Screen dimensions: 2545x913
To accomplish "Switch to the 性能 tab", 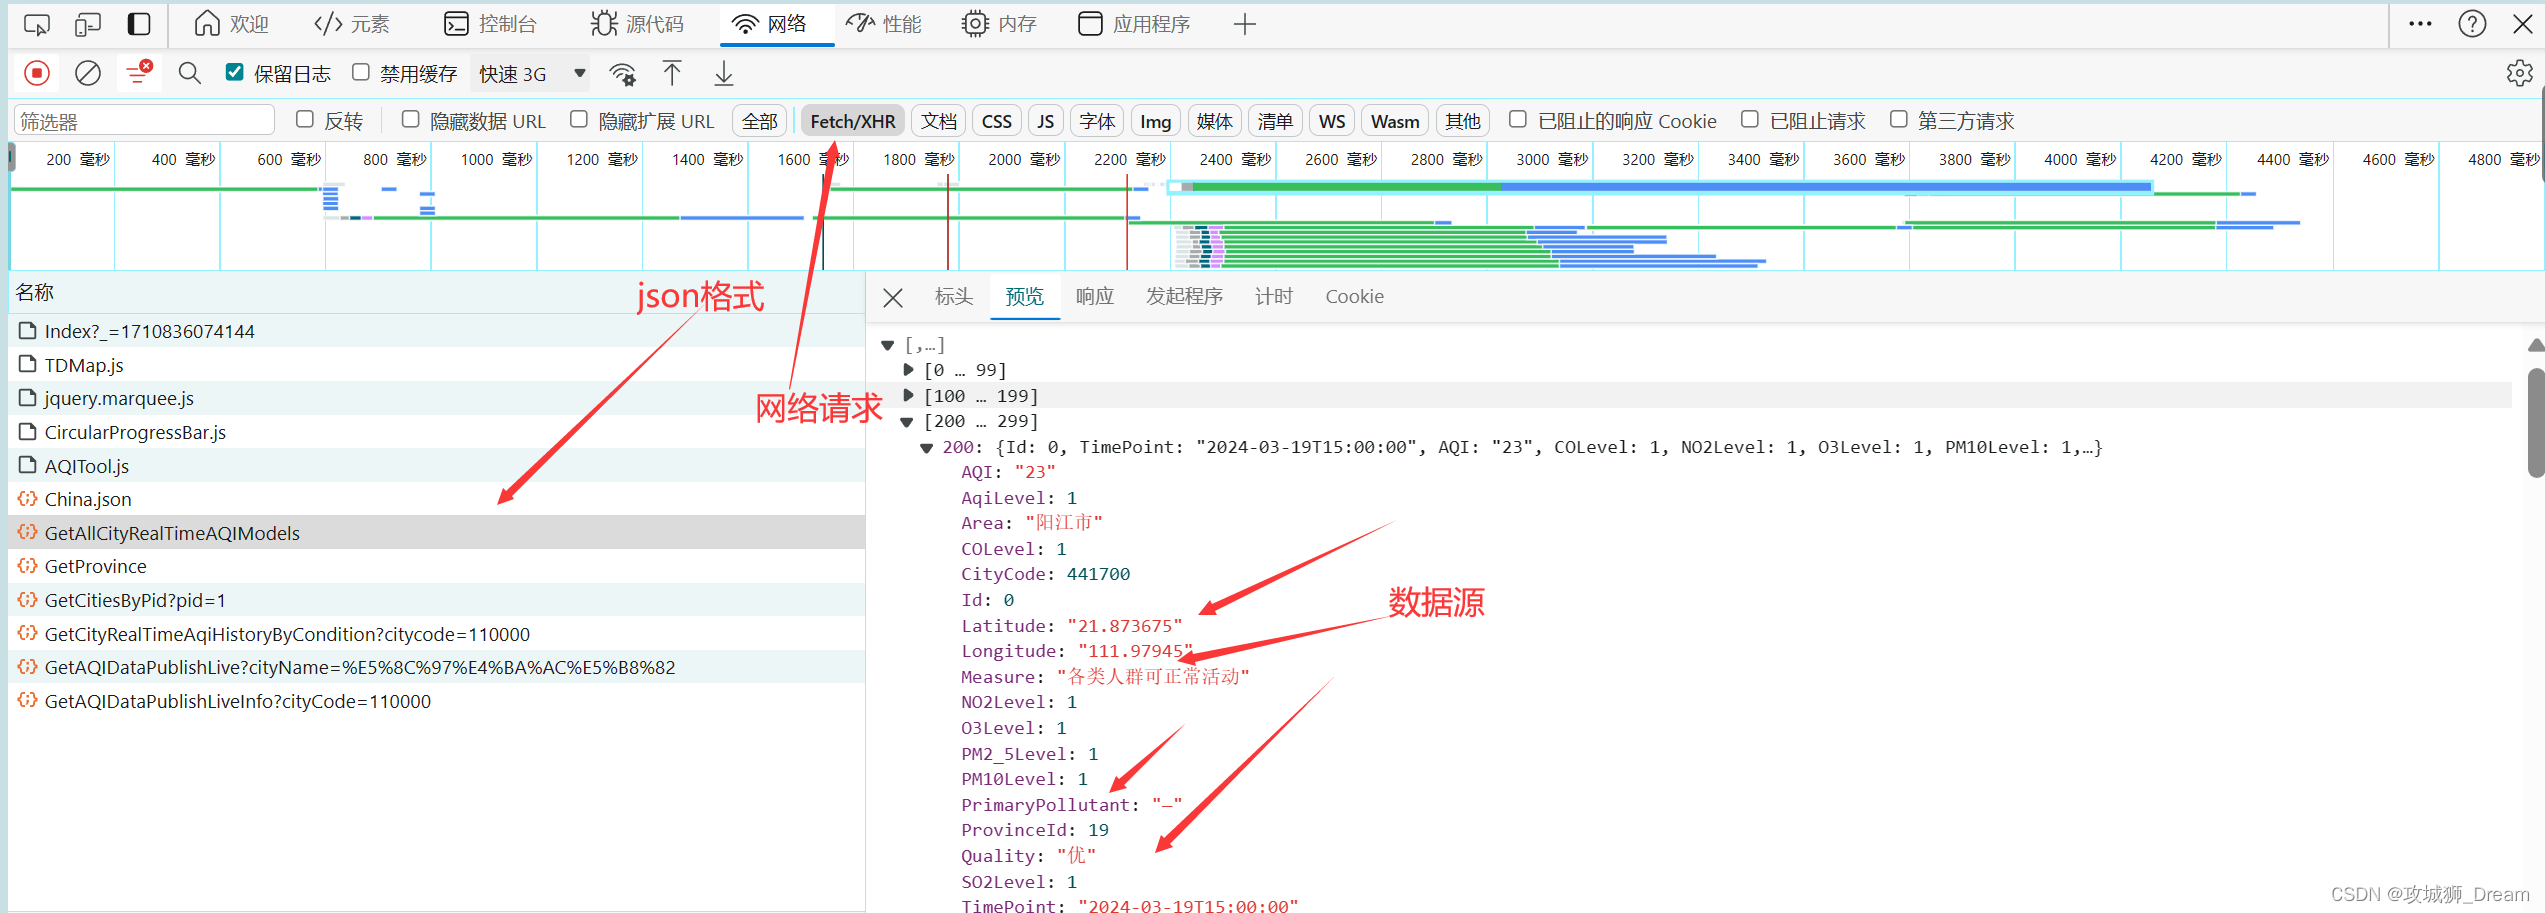I will [x=884, y=24].
